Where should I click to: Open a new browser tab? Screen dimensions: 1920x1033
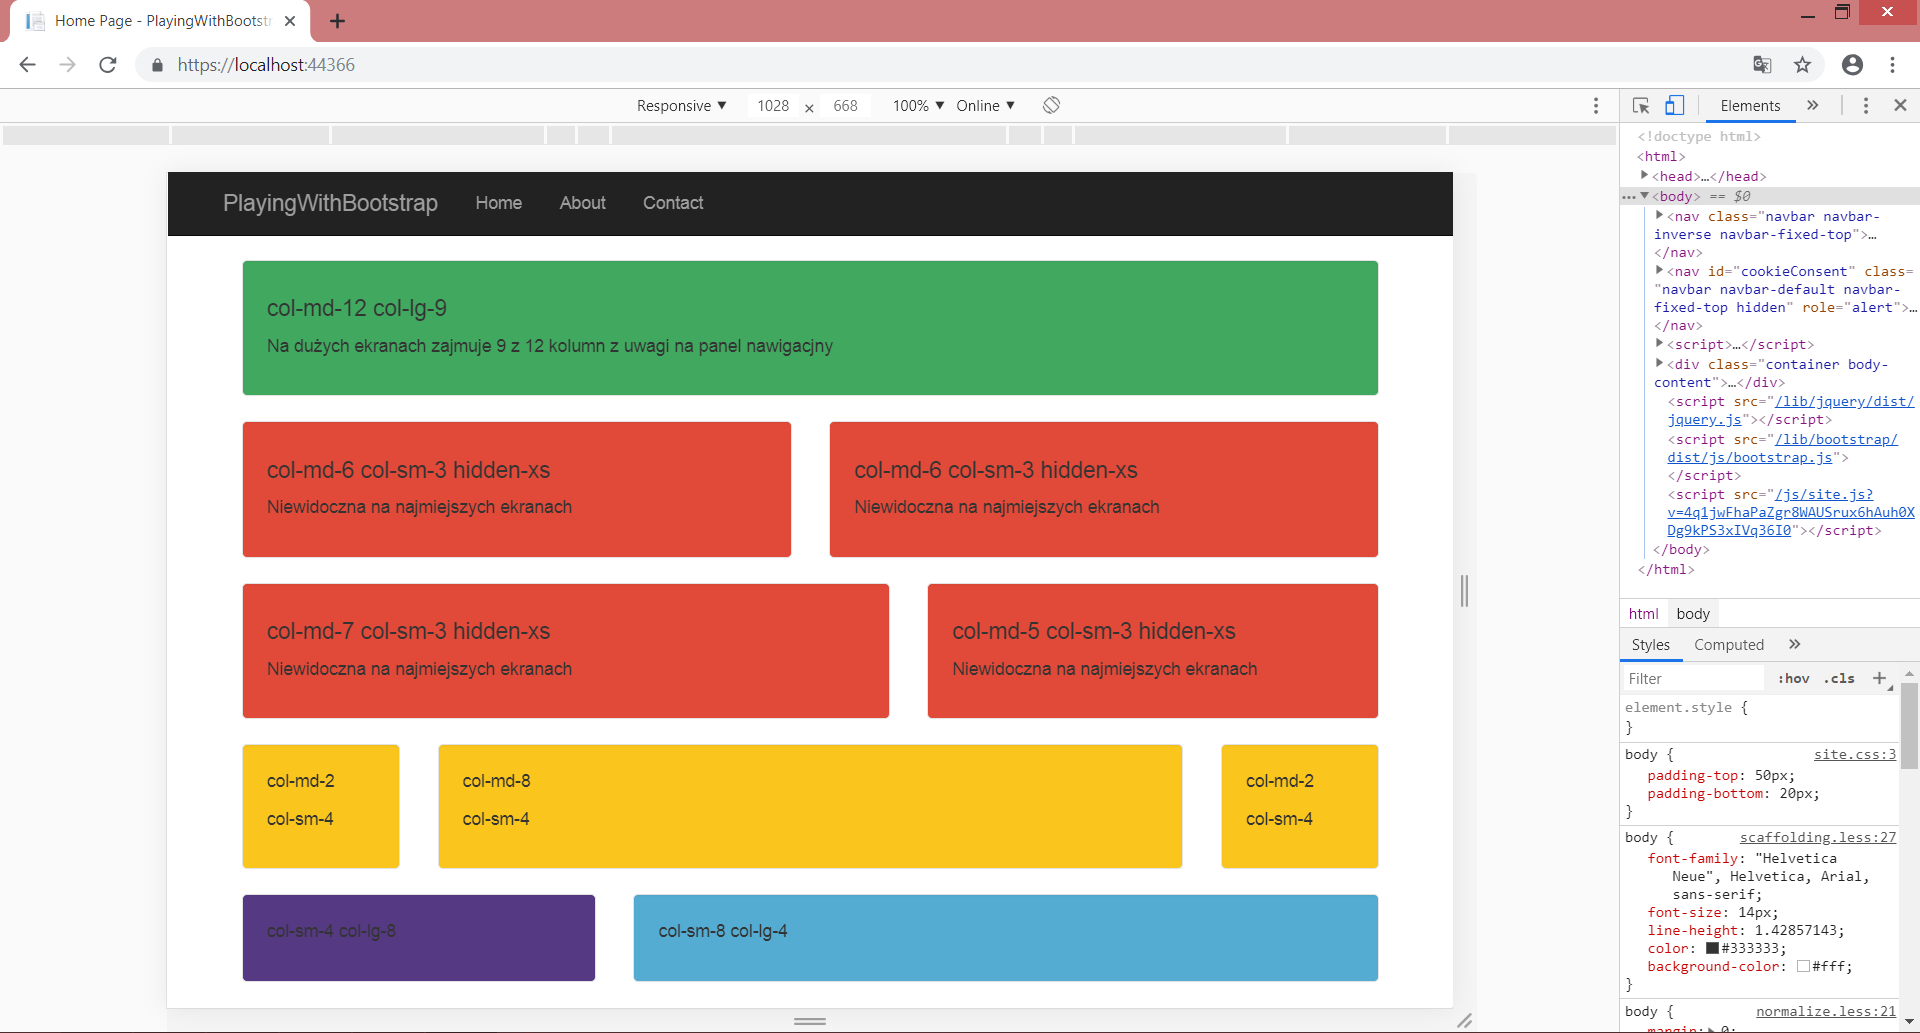tap(337, 21)
